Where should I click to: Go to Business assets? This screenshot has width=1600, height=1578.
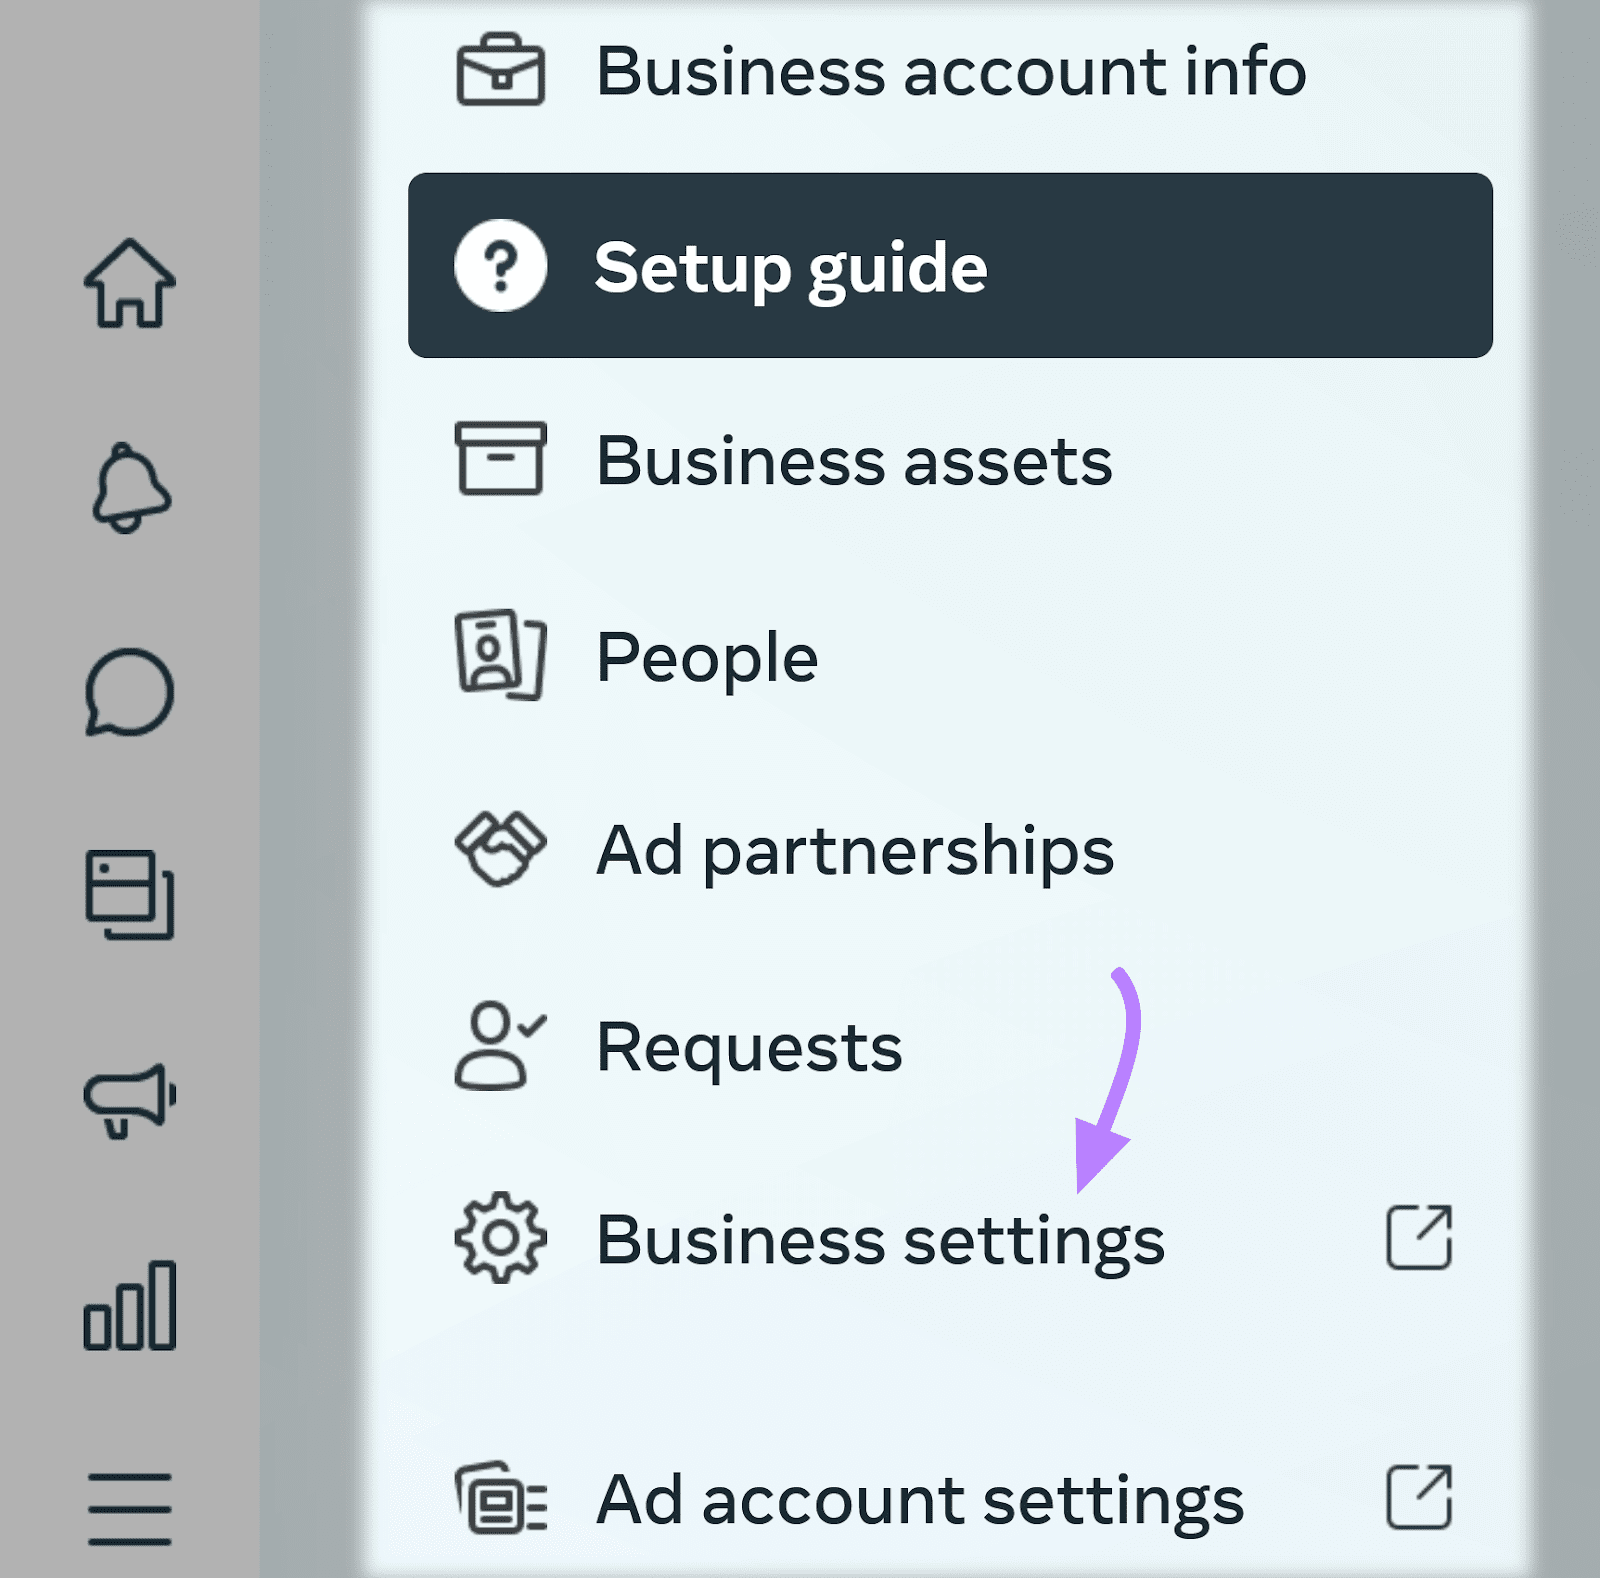click(852, 460)
